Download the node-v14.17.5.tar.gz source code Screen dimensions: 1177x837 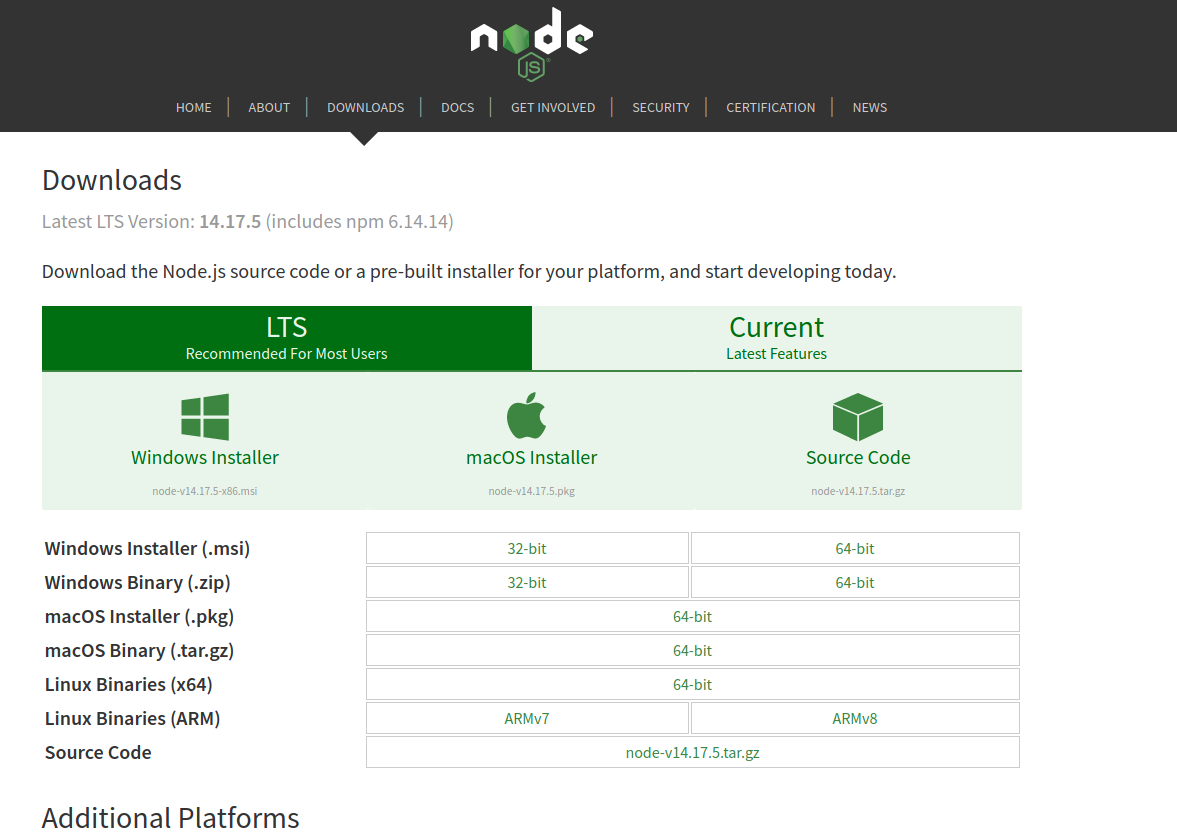pos(692,752)
